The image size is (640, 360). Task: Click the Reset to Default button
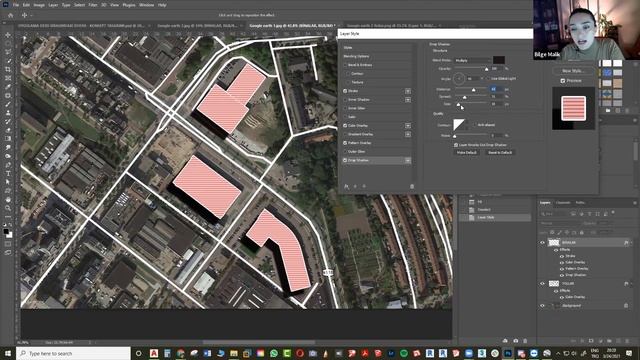(500, 152)
